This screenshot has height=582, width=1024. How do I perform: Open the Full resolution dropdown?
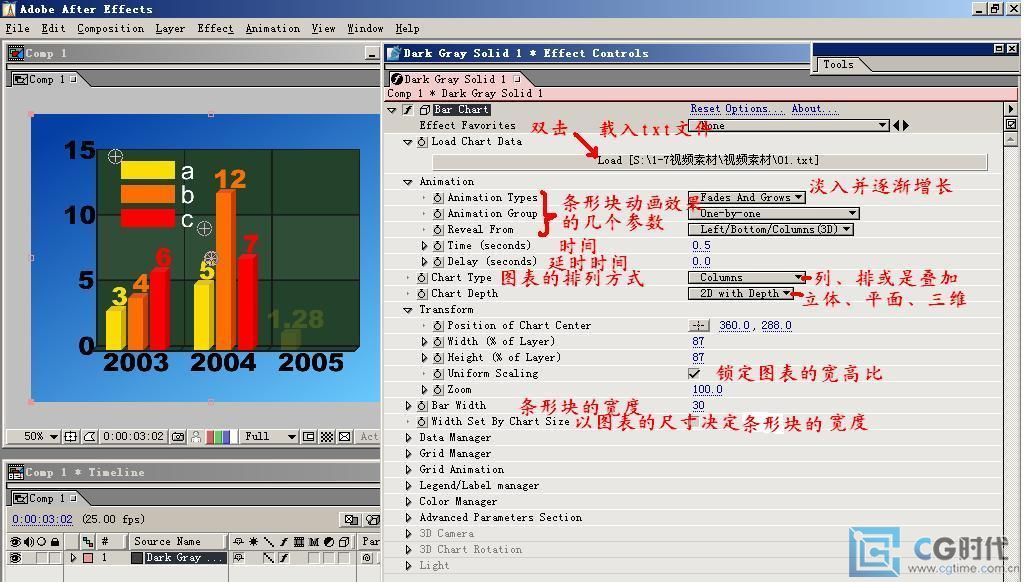click(269, 436)
